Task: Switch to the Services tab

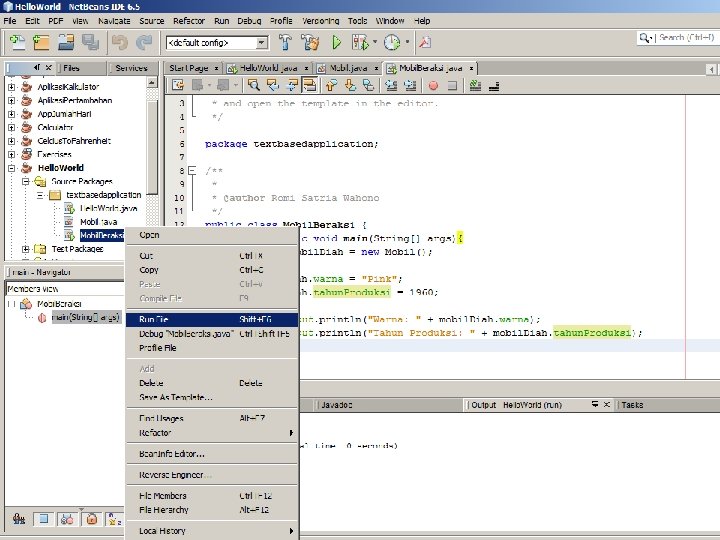Action: click(130, 68)
